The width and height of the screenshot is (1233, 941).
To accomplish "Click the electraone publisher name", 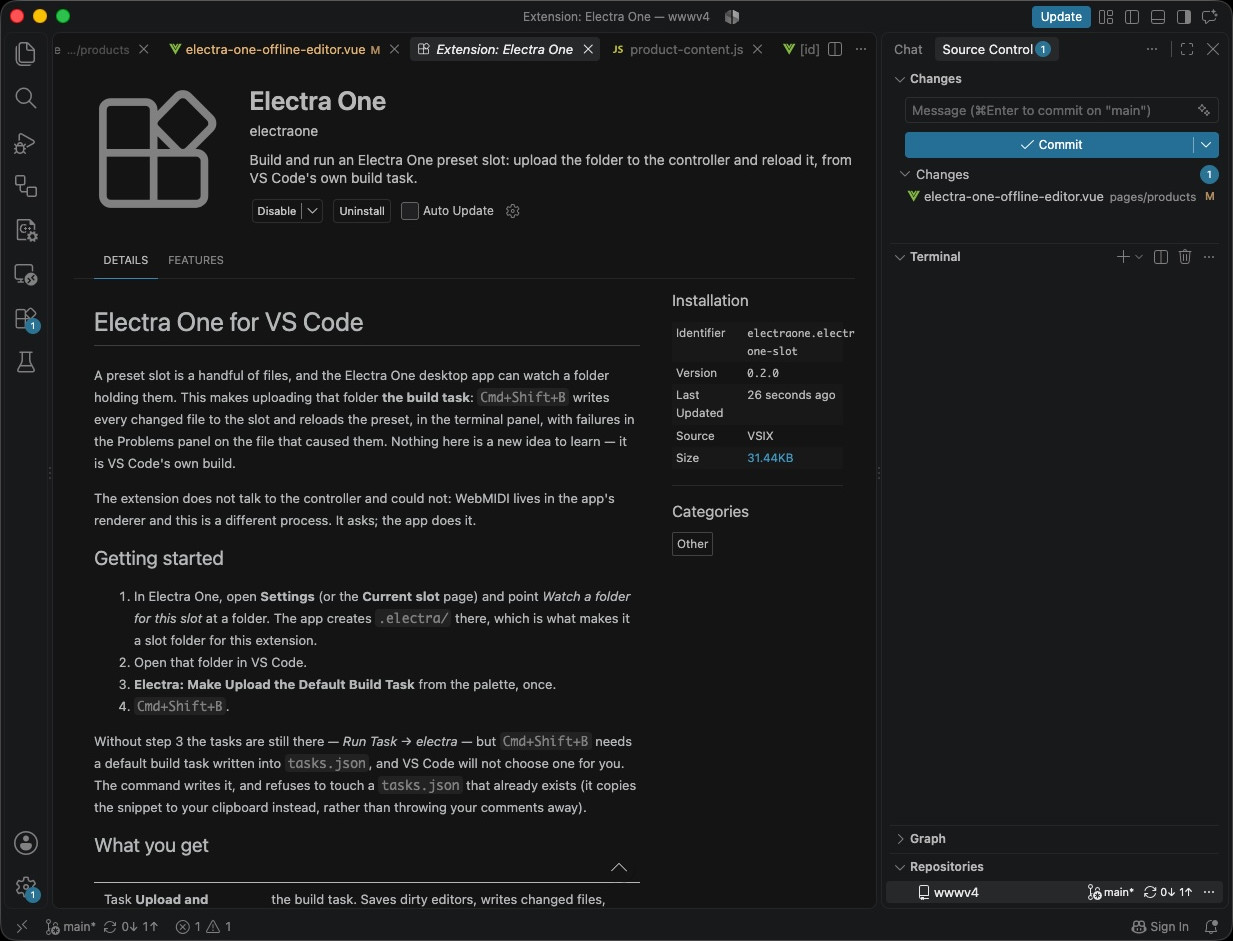I will click(284, 131).
